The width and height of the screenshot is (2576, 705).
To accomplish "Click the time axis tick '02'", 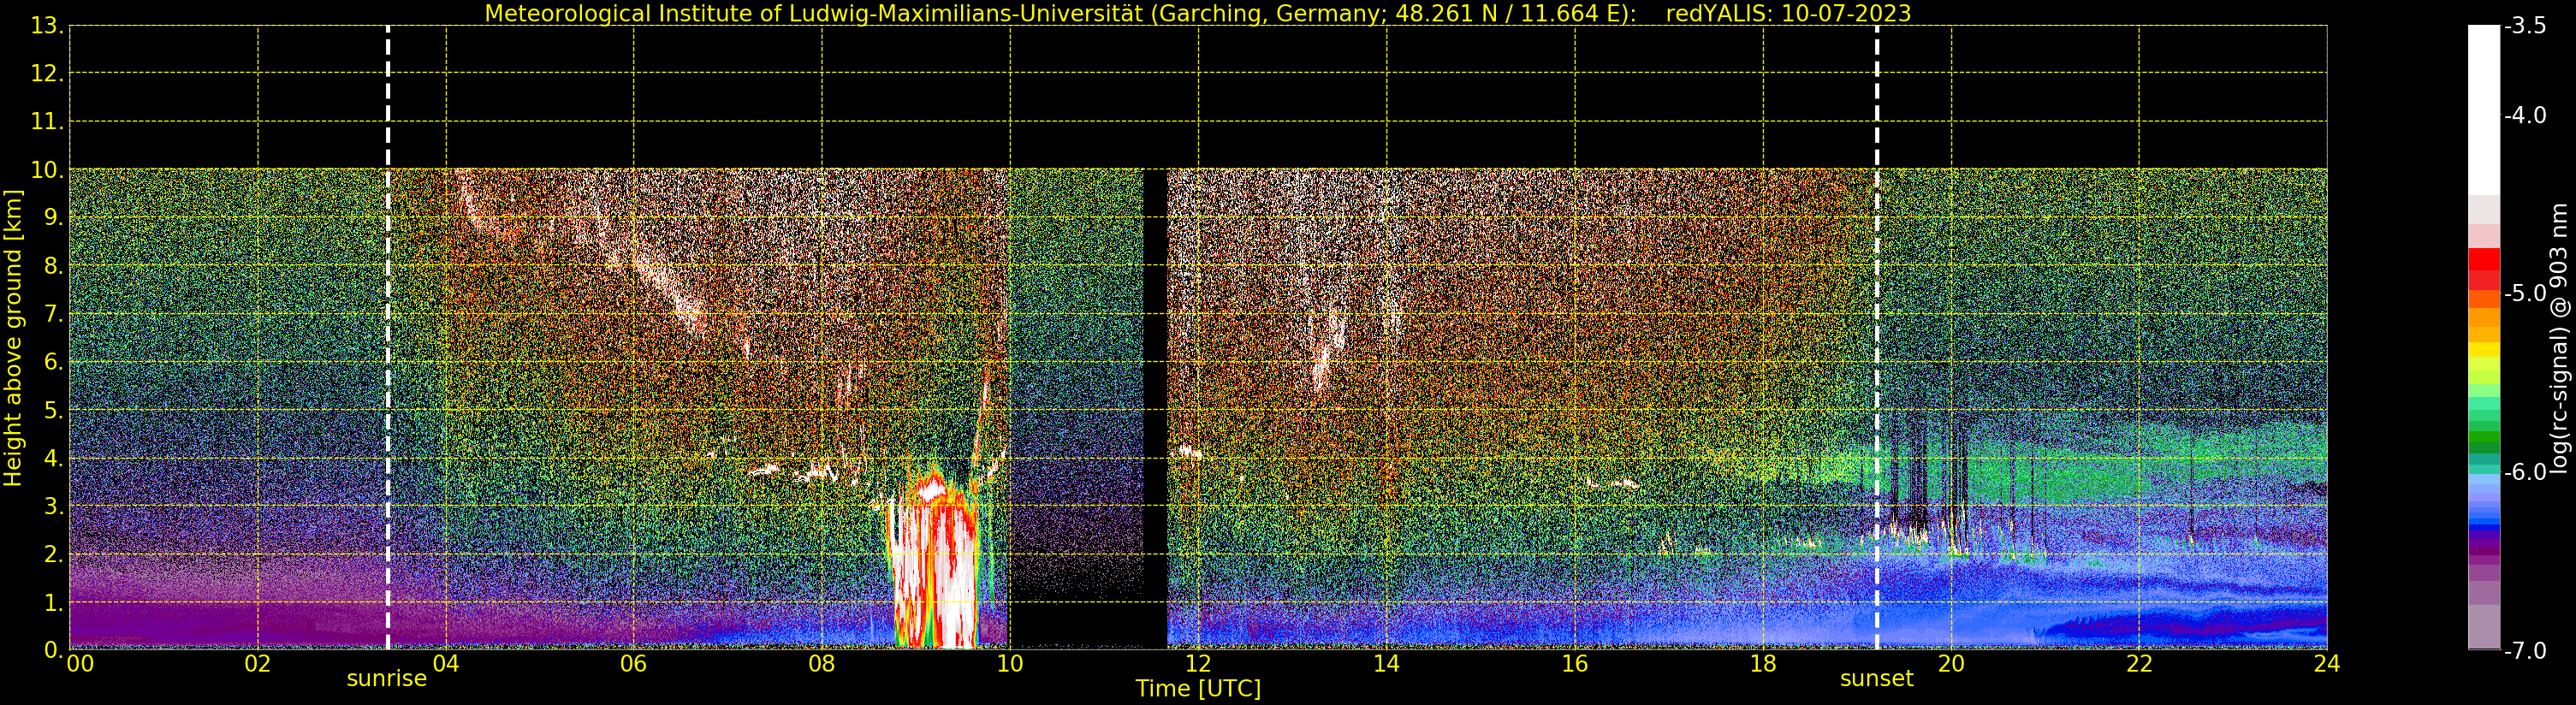I will (258, 664).
